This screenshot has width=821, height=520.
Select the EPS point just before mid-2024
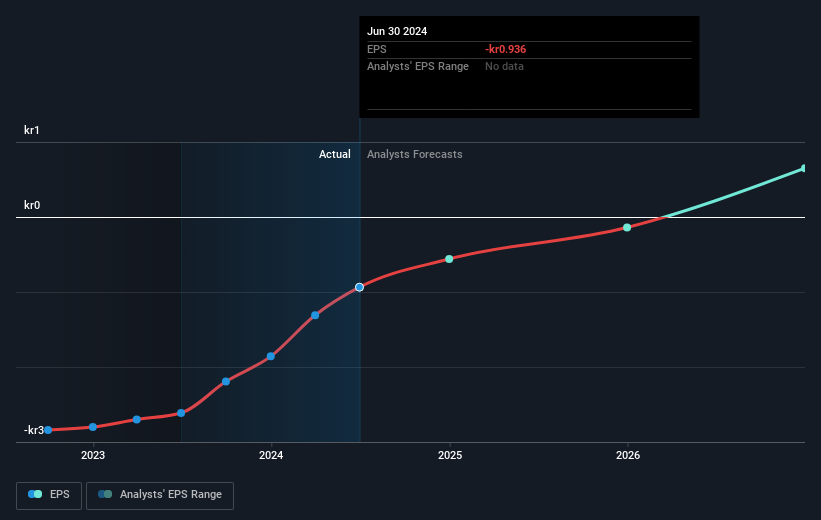click(x=315, y=315)
